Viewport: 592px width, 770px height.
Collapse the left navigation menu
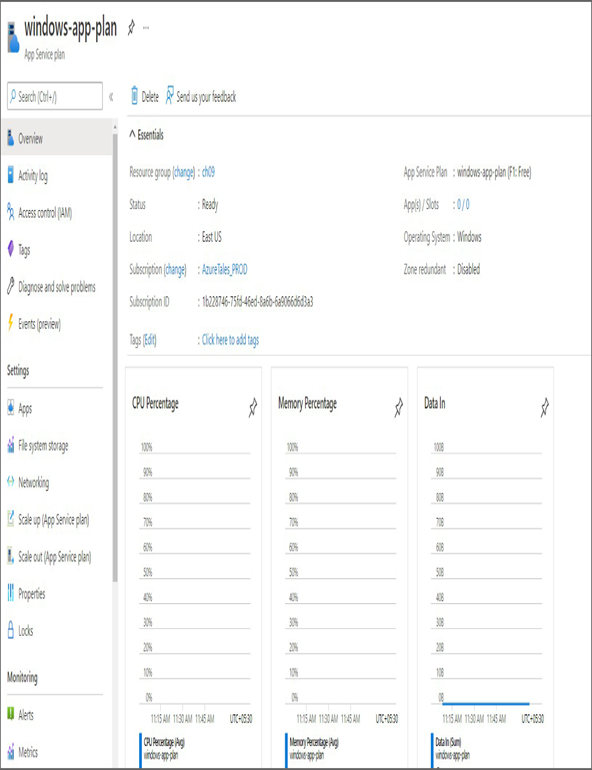(111, 97)
